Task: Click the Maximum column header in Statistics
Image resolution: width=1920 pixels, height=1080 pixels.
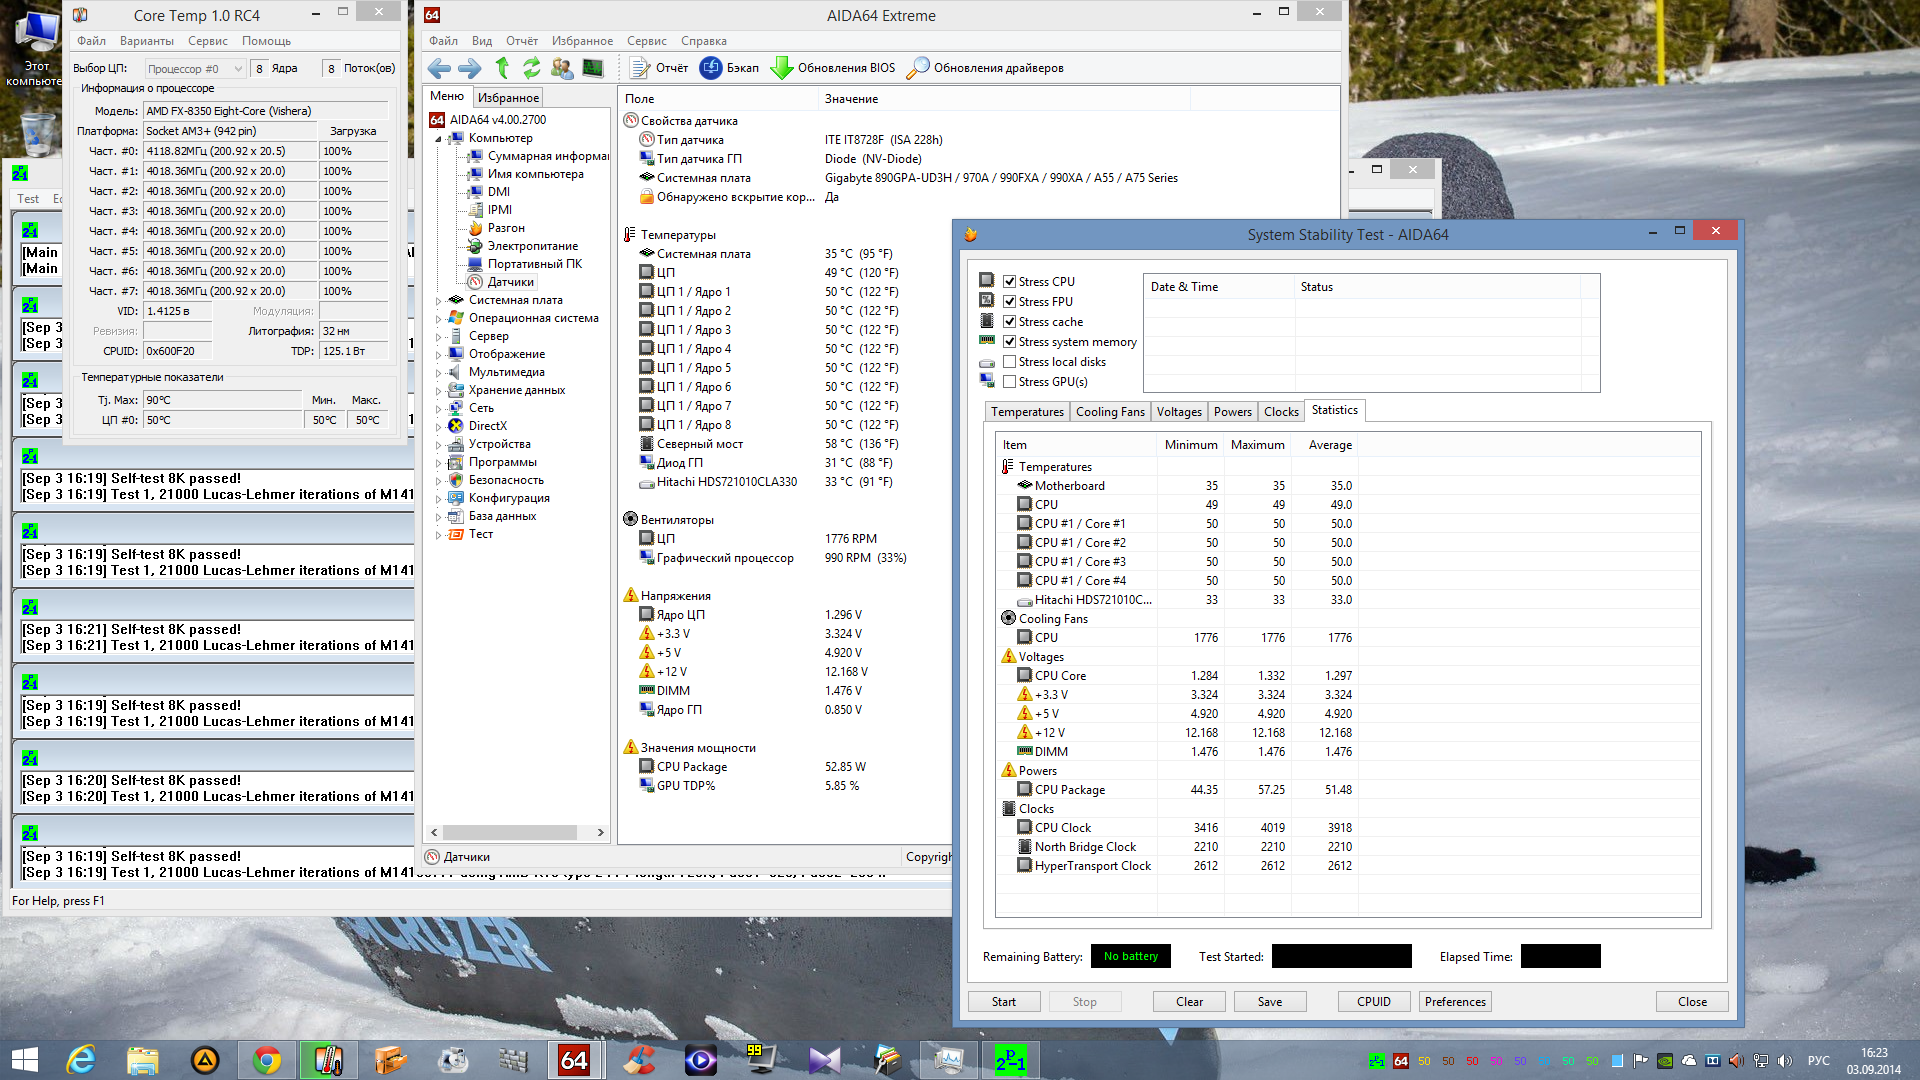Action: (1257, 445)
